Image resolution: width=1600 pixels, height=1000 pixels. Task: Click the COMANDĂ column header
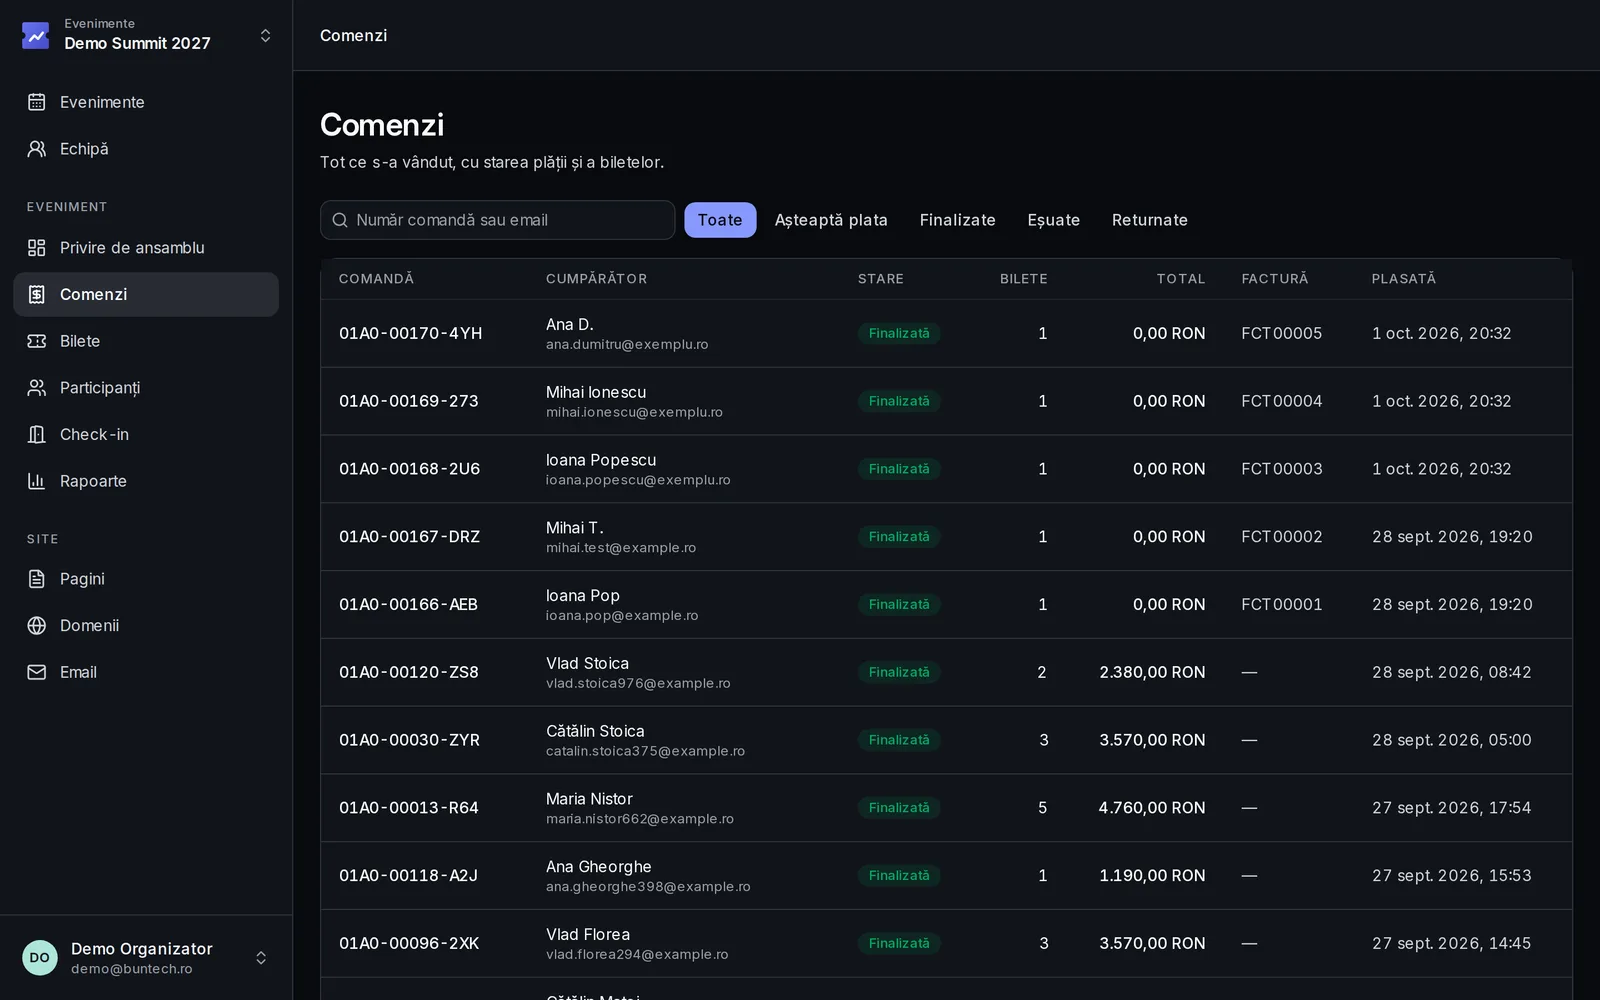[376, 279]
